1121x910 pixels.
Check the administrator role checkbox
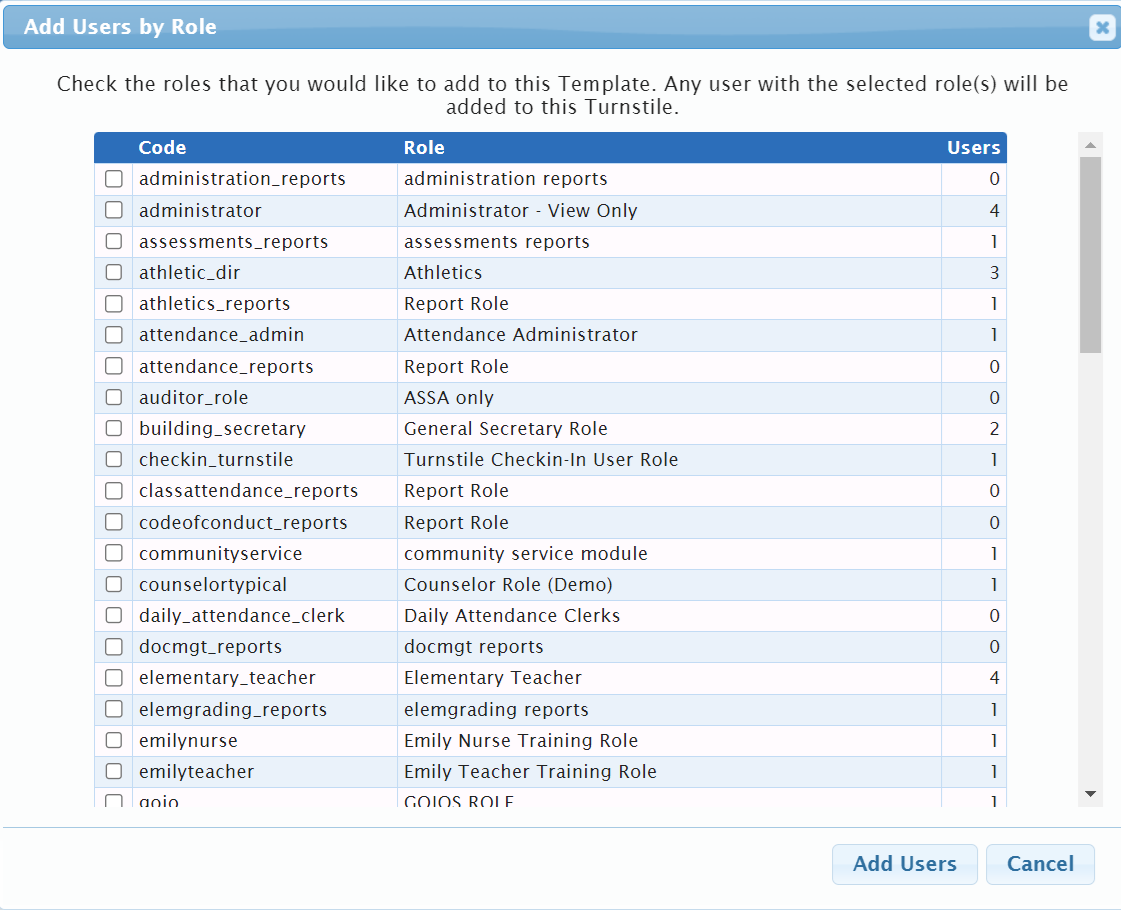tap(114, 210)
